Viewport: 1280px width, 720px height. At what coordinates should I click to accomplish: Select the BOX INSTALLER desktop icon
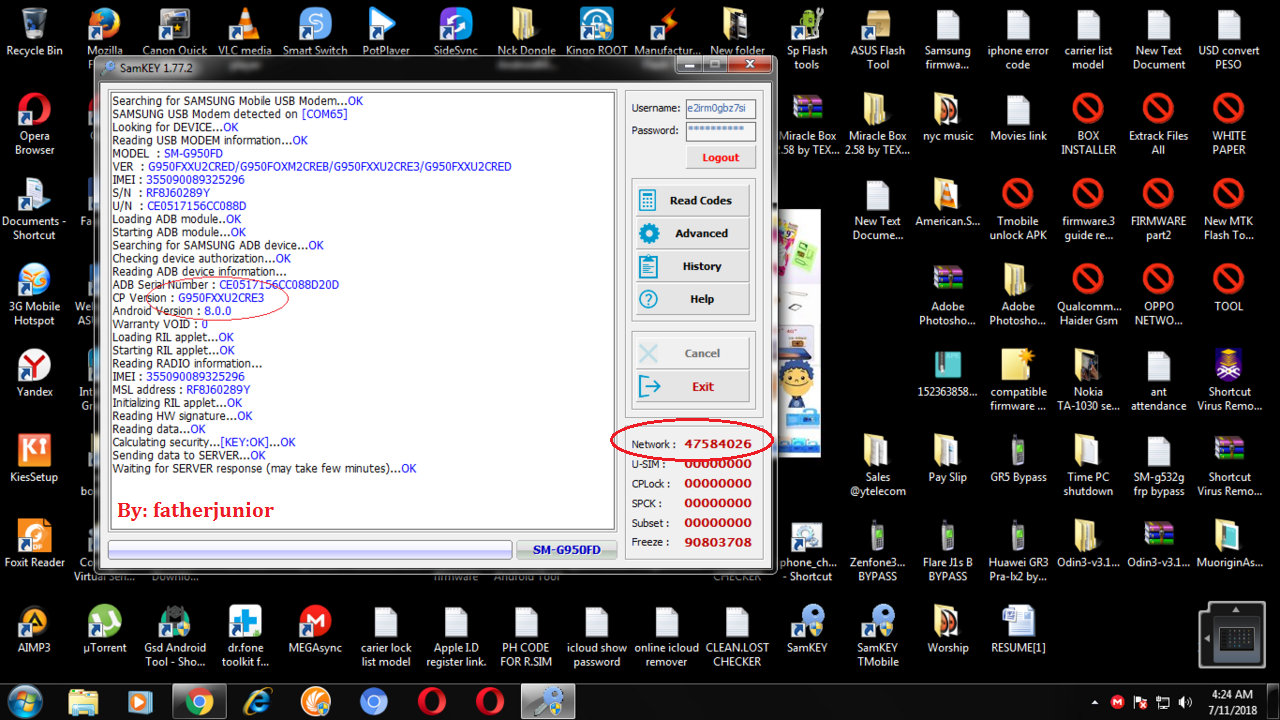point(1088,124)
